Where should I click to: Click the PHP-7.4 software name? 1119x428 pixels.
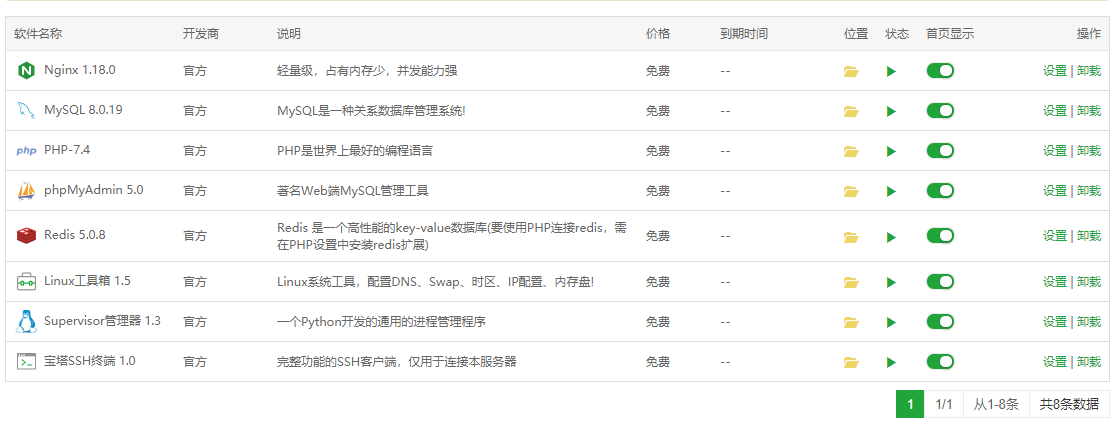pos(67,150)
